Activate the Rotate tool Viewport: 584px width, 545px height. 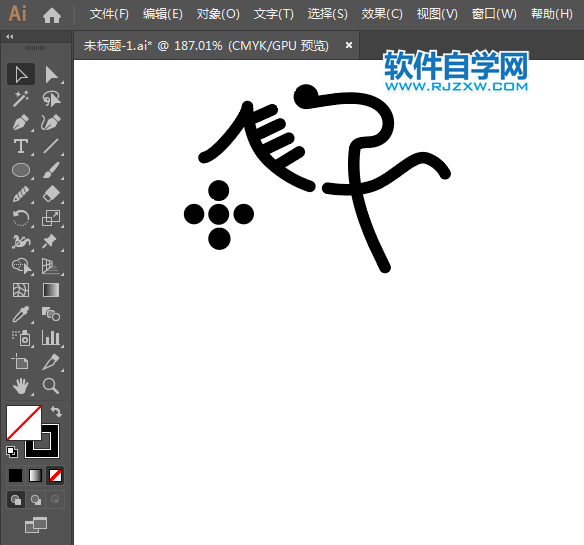21,218
